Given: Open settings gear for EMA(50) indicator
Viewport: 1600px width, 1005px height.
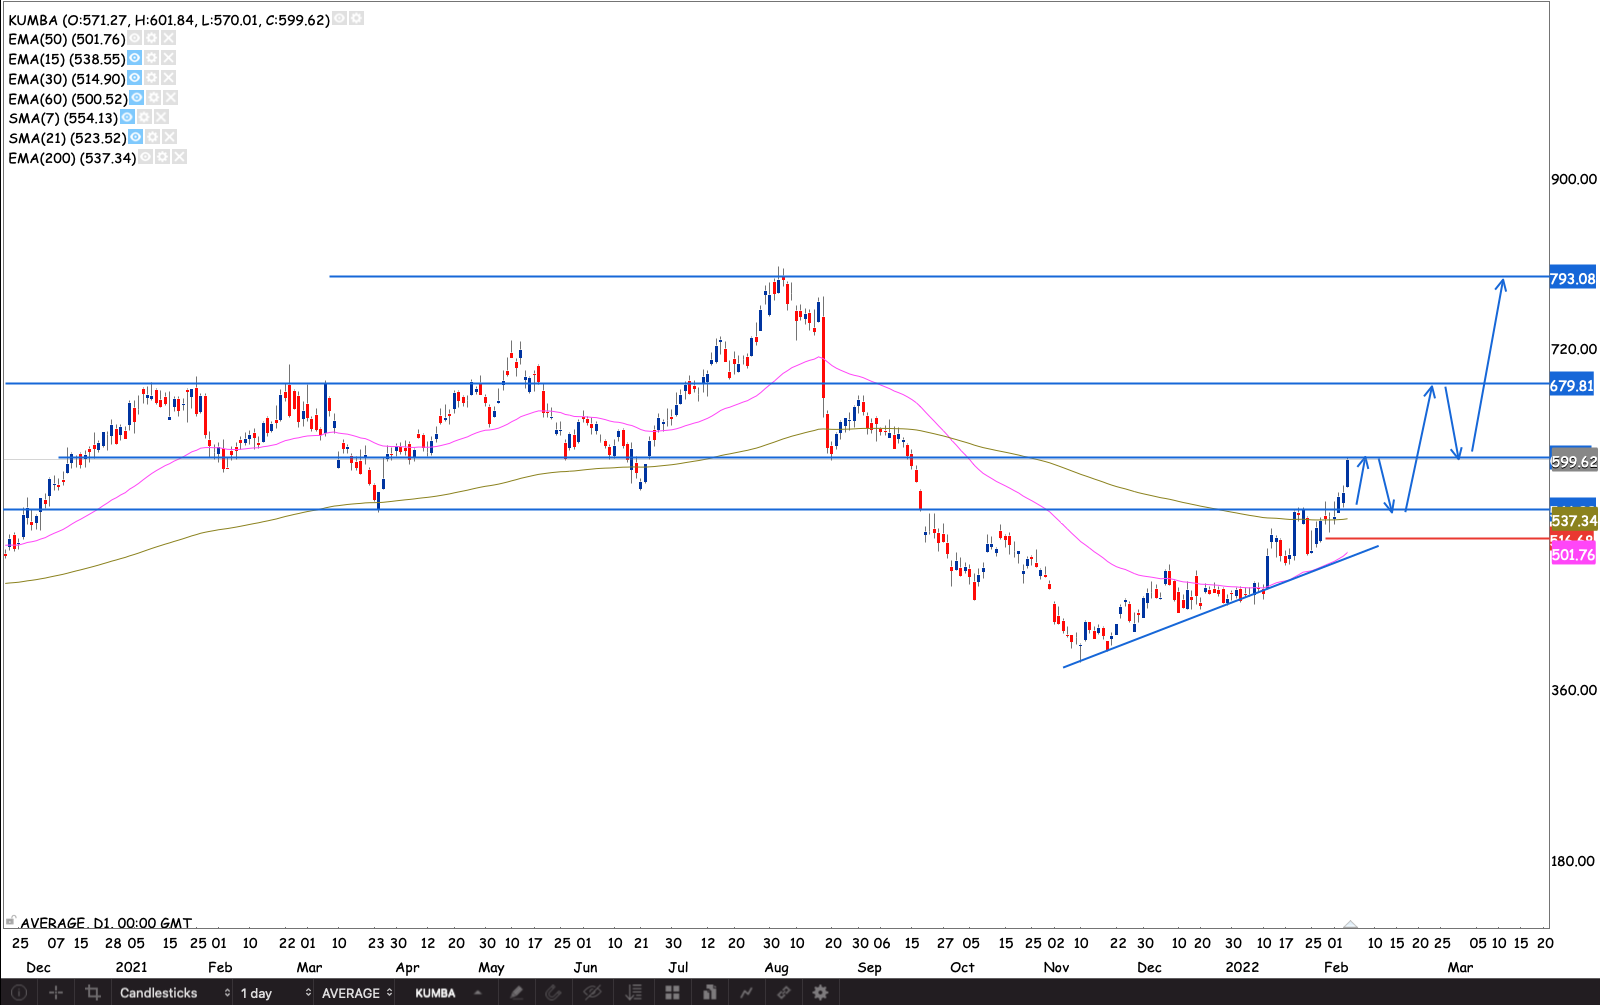Looking at the screenshot, I should point(151,38).
